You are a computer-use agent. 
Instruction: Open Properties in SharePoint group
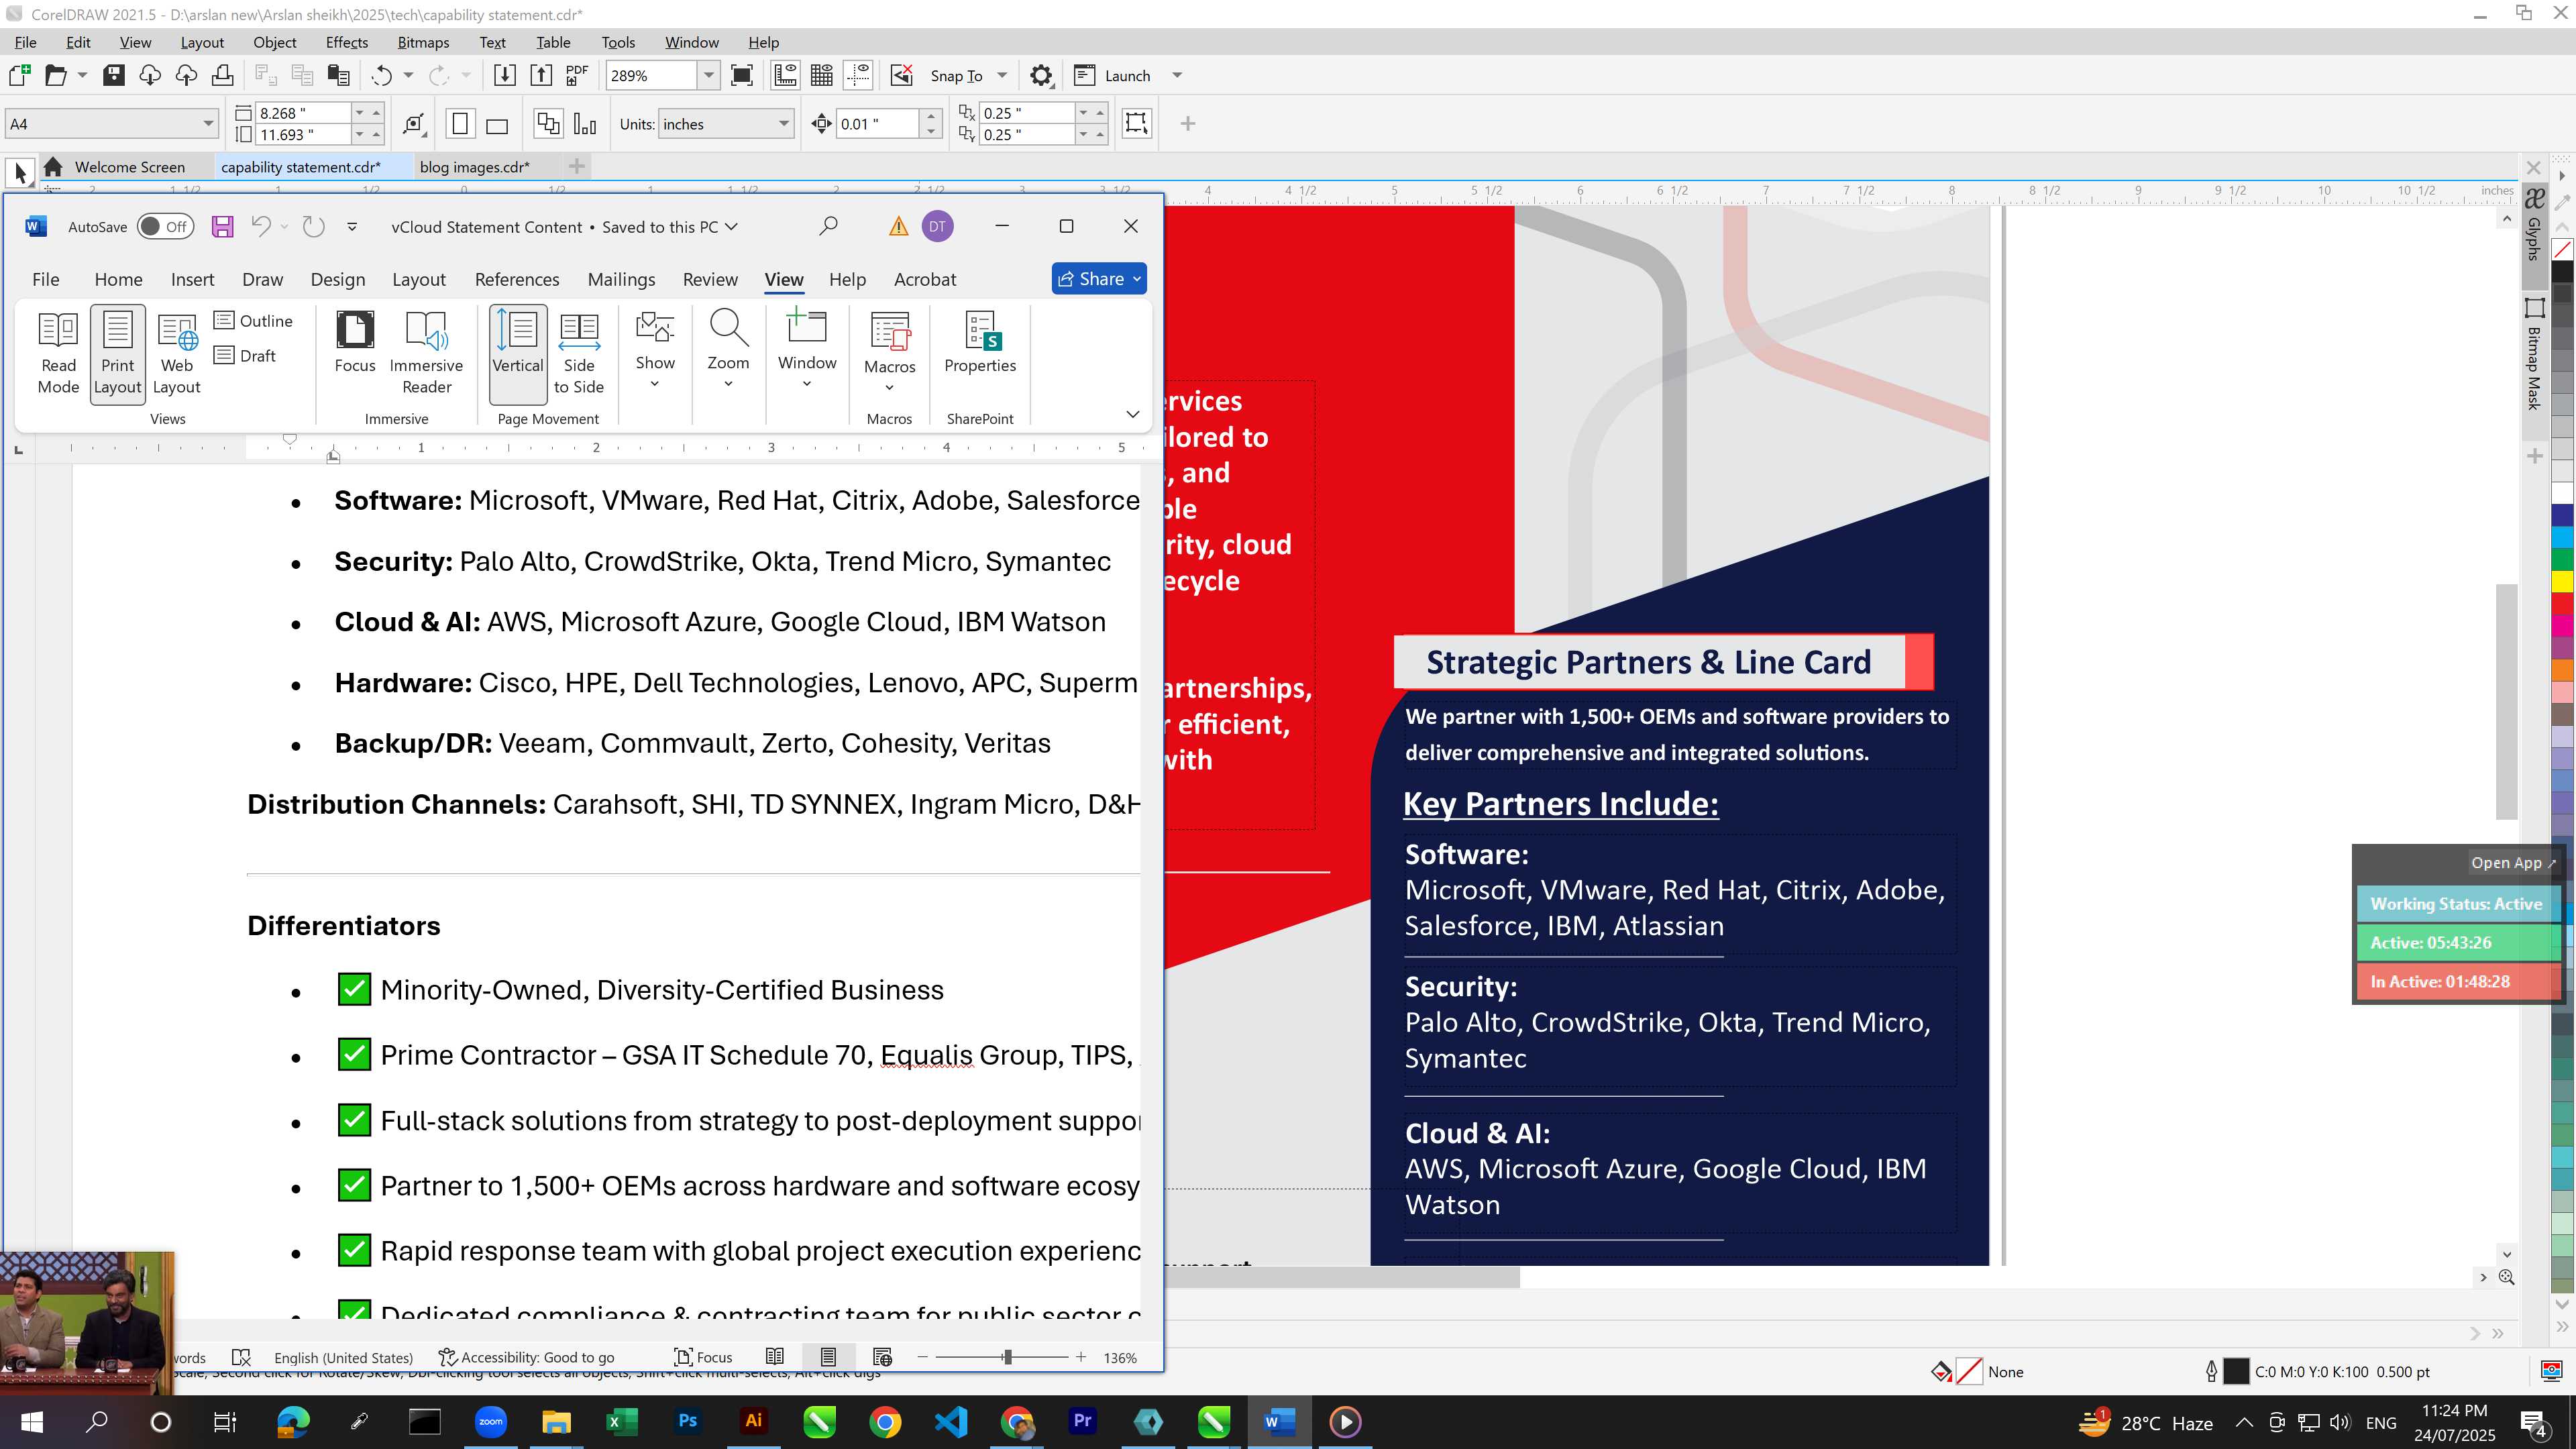(x=980, y=343)
